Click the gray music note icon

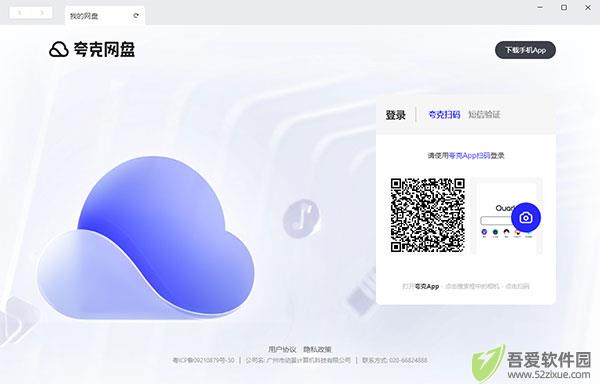coord(301,219)
